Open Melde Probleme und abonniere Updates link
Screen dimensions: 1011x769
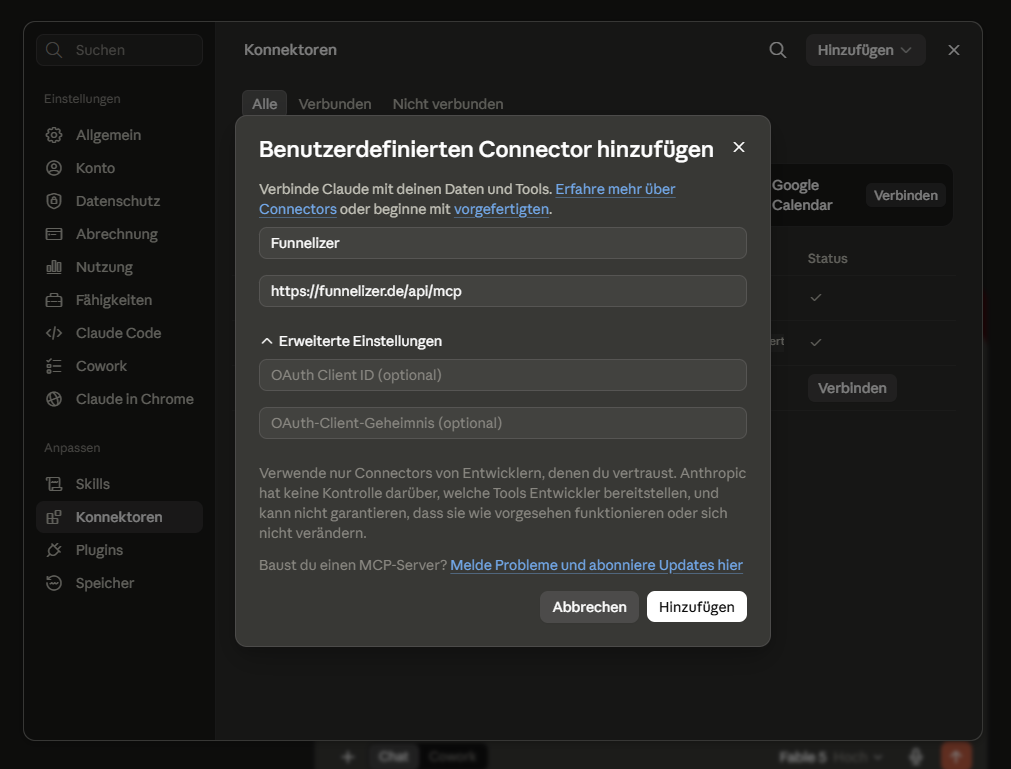pyautogui.click(x=596, y=565)
